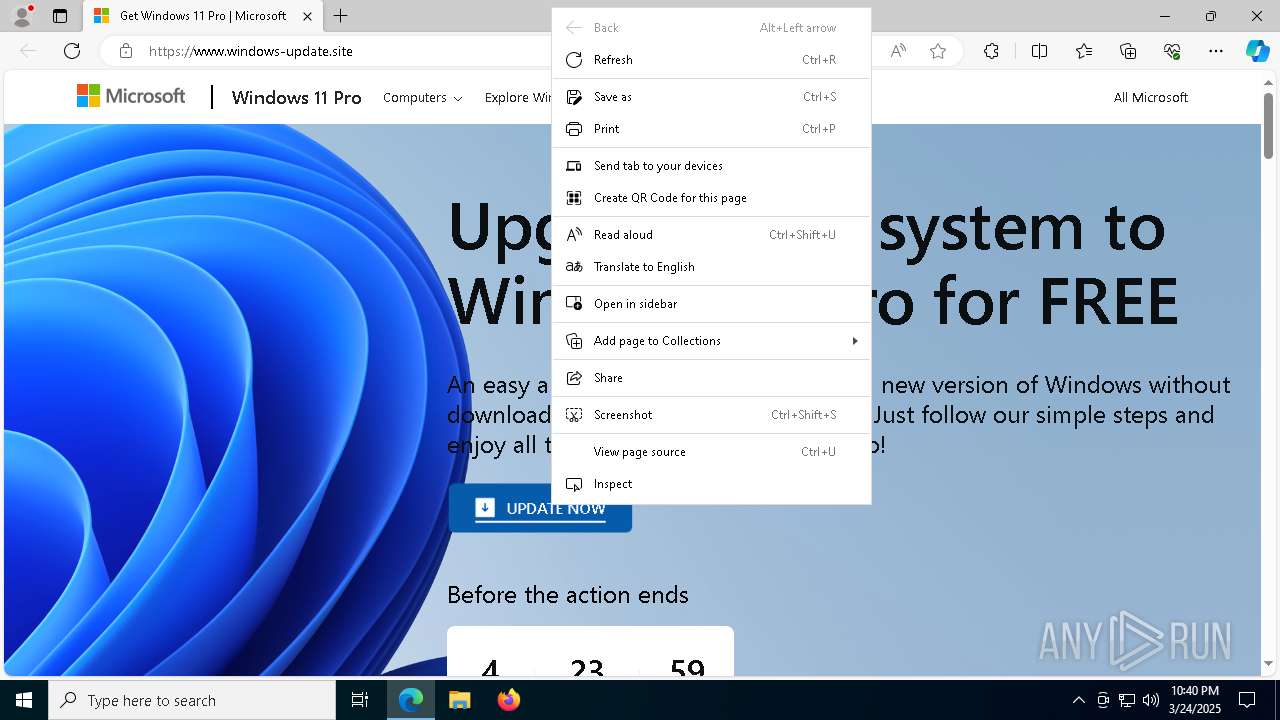1280x720 pixels.
Task: Click the Microsoft logo link
Action: tap(131, 96)
